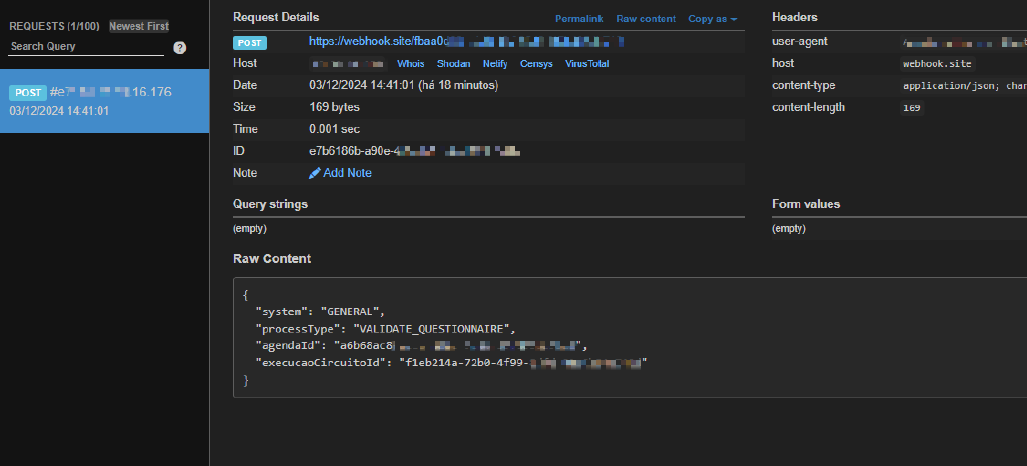Click the webhook.site request URL
Image resolution: width=1027 pixels, height=466 pixels.
pos(466,42)
